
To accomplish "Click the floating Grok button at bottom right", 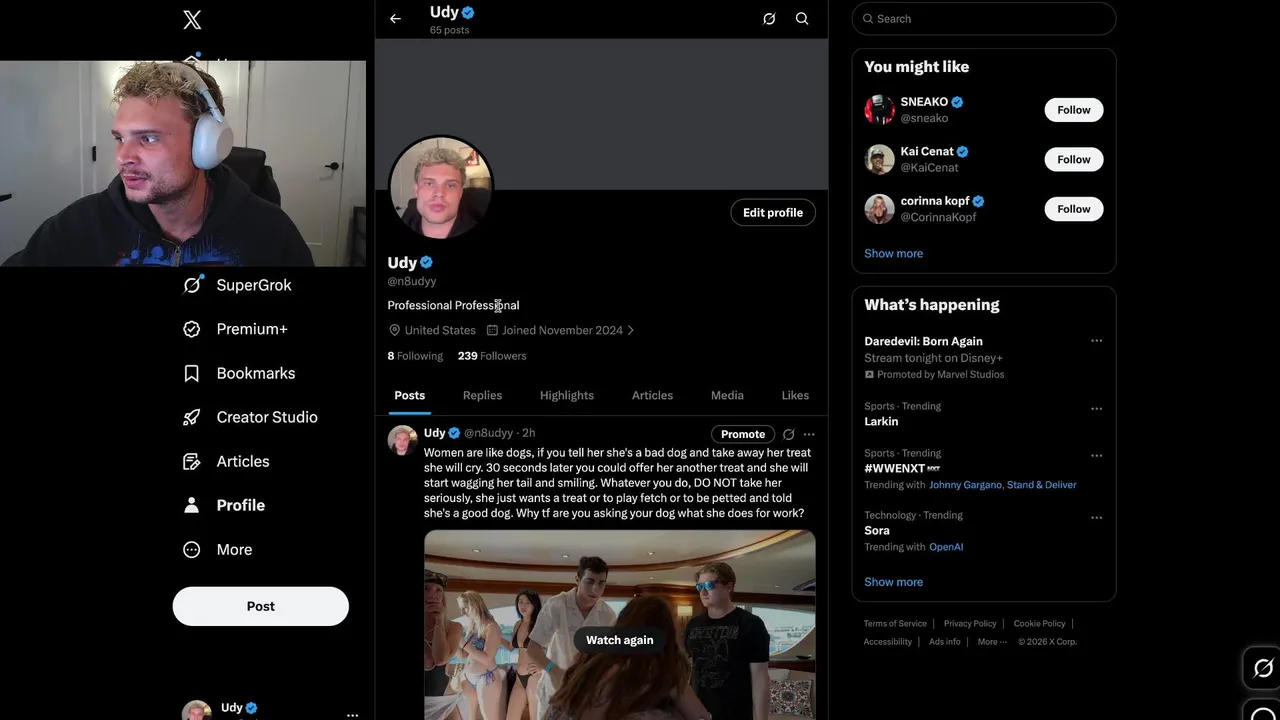I will pyautogui.click(x=1262, y=668).
